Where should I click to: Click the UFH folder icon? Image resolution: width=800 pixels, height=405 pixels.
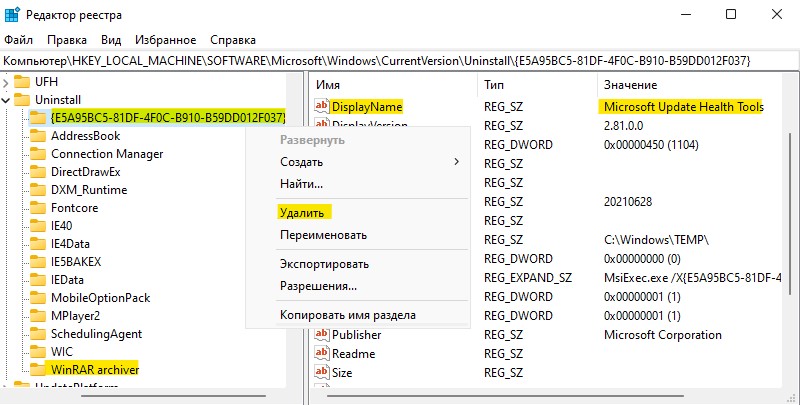point(22,81)
